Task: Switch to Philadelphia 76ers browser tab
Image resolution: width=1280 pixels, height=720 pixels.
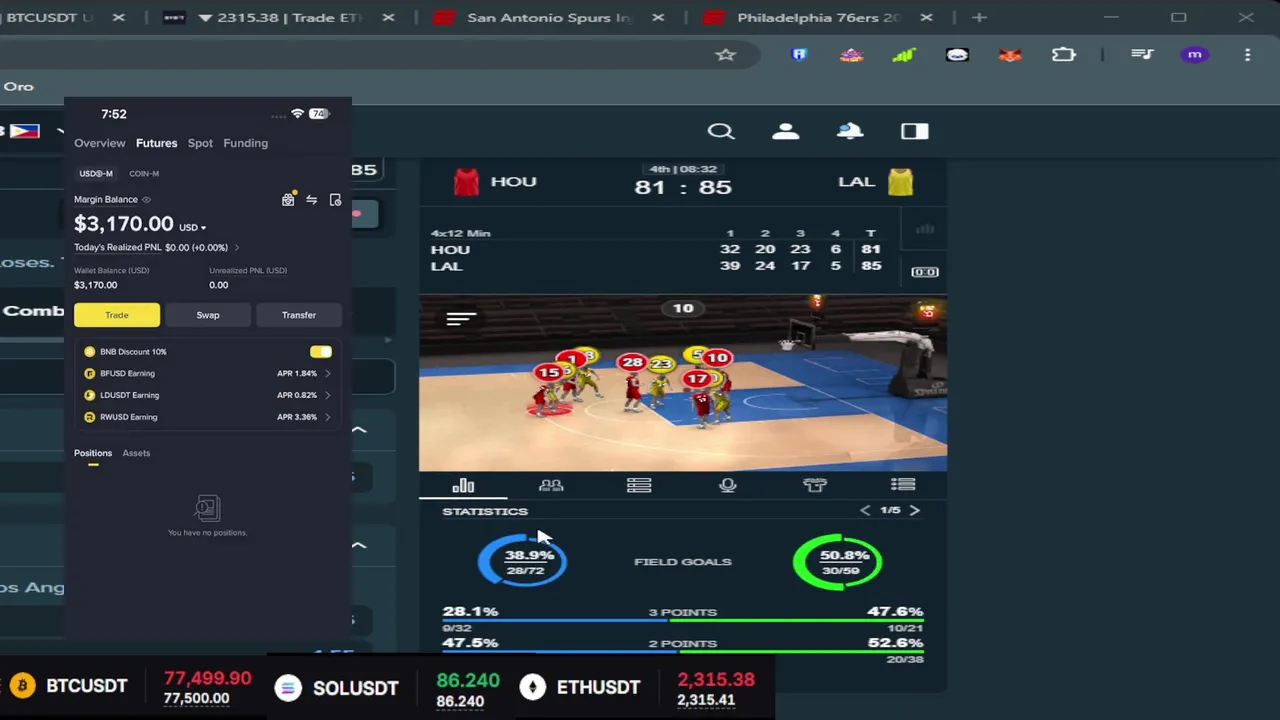Action: click(x=818, y=18)
